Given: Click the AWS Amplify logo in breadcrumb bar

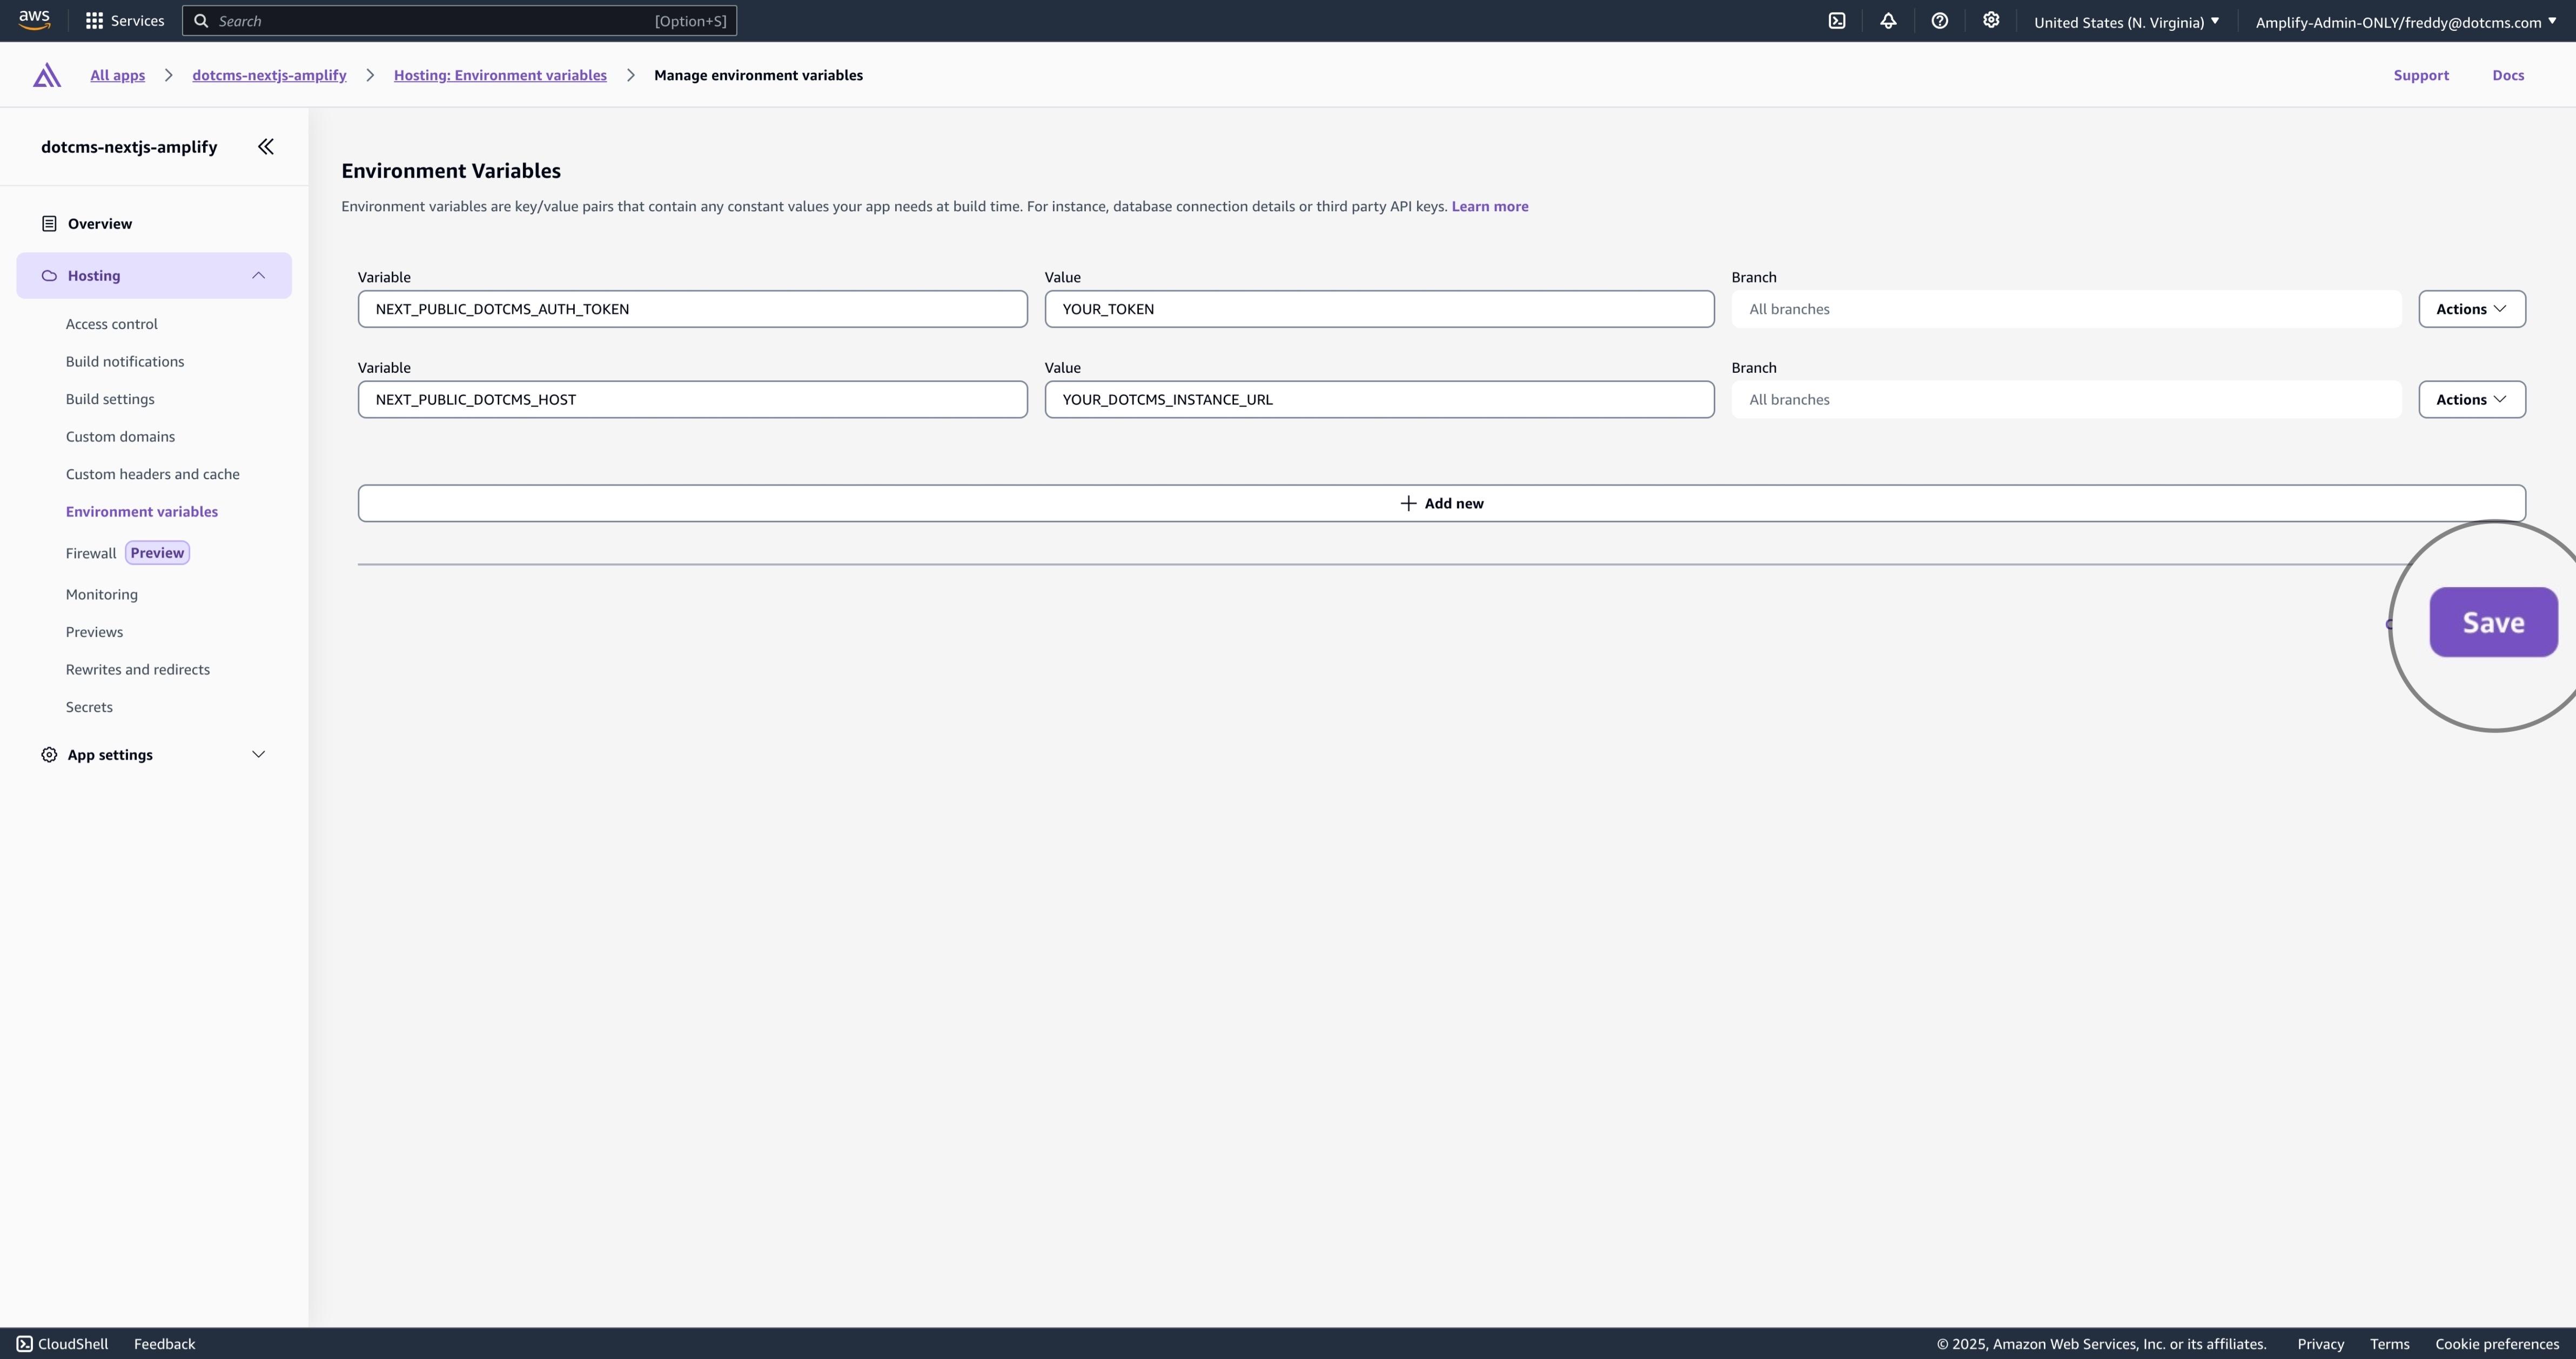Looking at the screenshot, I should tap(45, 75).
